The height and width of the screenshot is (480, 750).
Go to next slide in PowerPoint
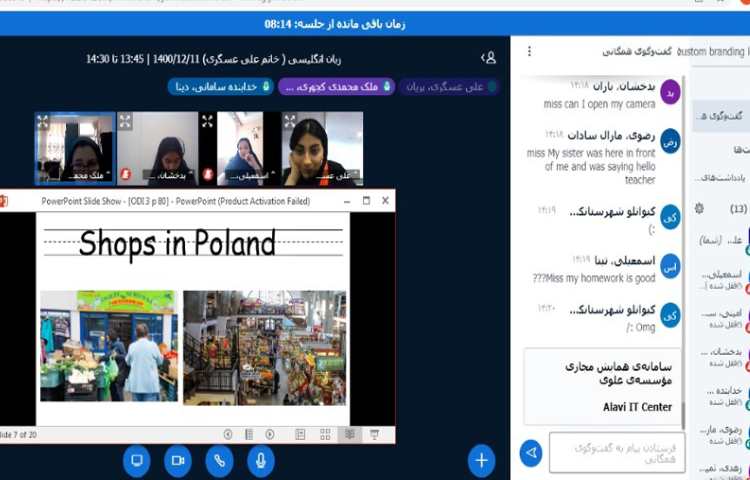pyautogui.click(x=270, y=434)
